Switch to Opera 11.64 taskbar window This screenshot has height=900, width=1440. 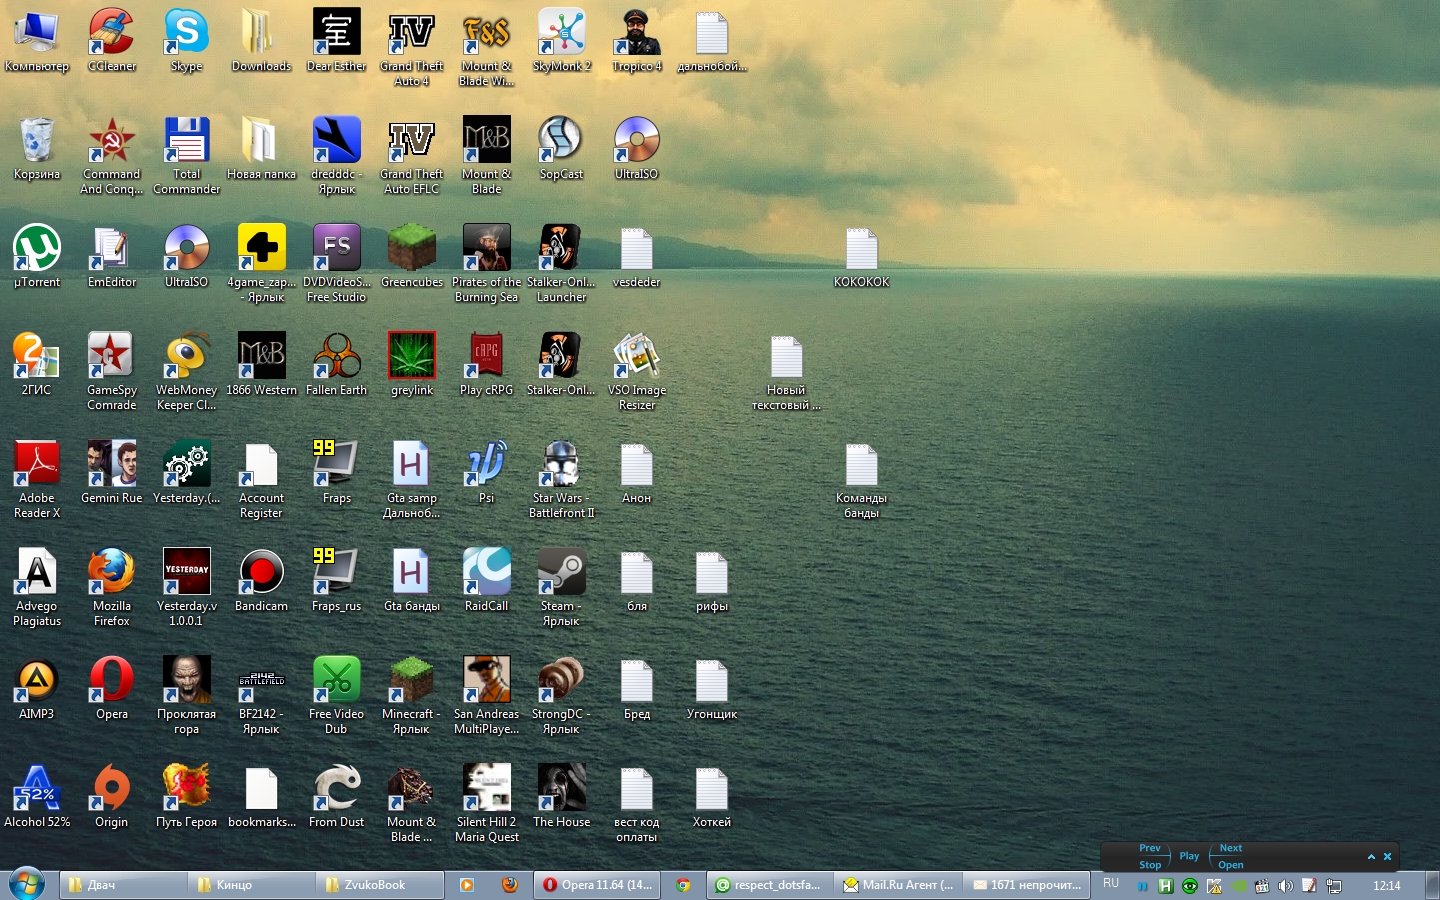point(596,885)
